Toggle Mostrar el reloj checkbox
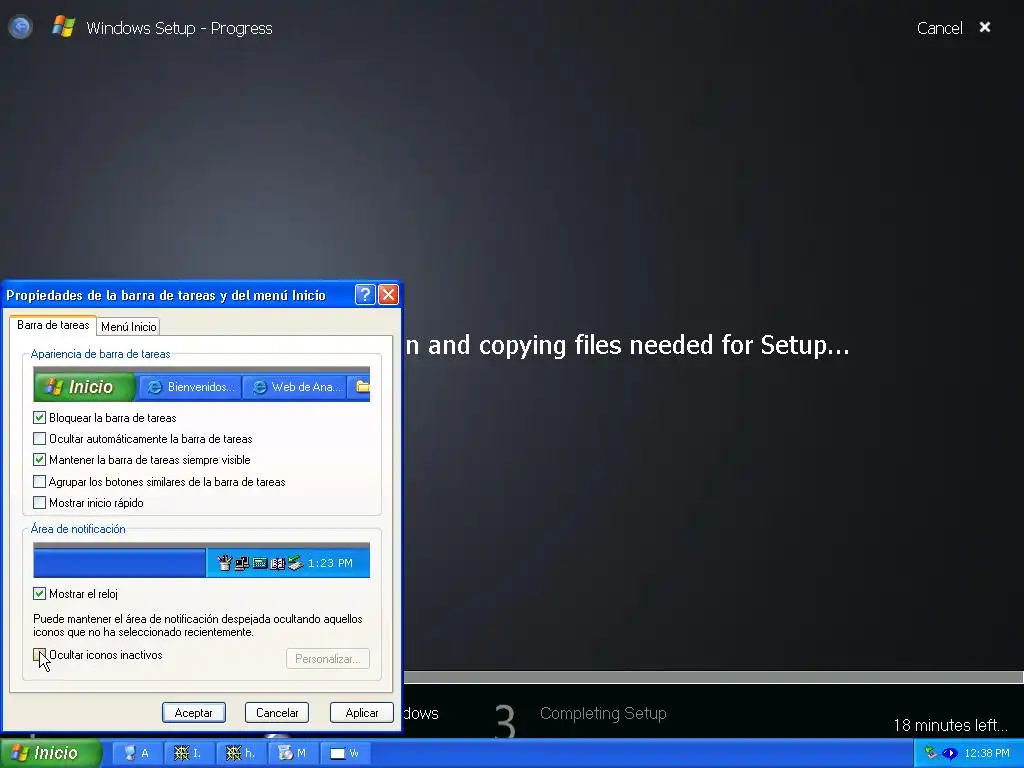This screenshot has width=1024, height=768. pyautogui.click(x=39, y=594)
